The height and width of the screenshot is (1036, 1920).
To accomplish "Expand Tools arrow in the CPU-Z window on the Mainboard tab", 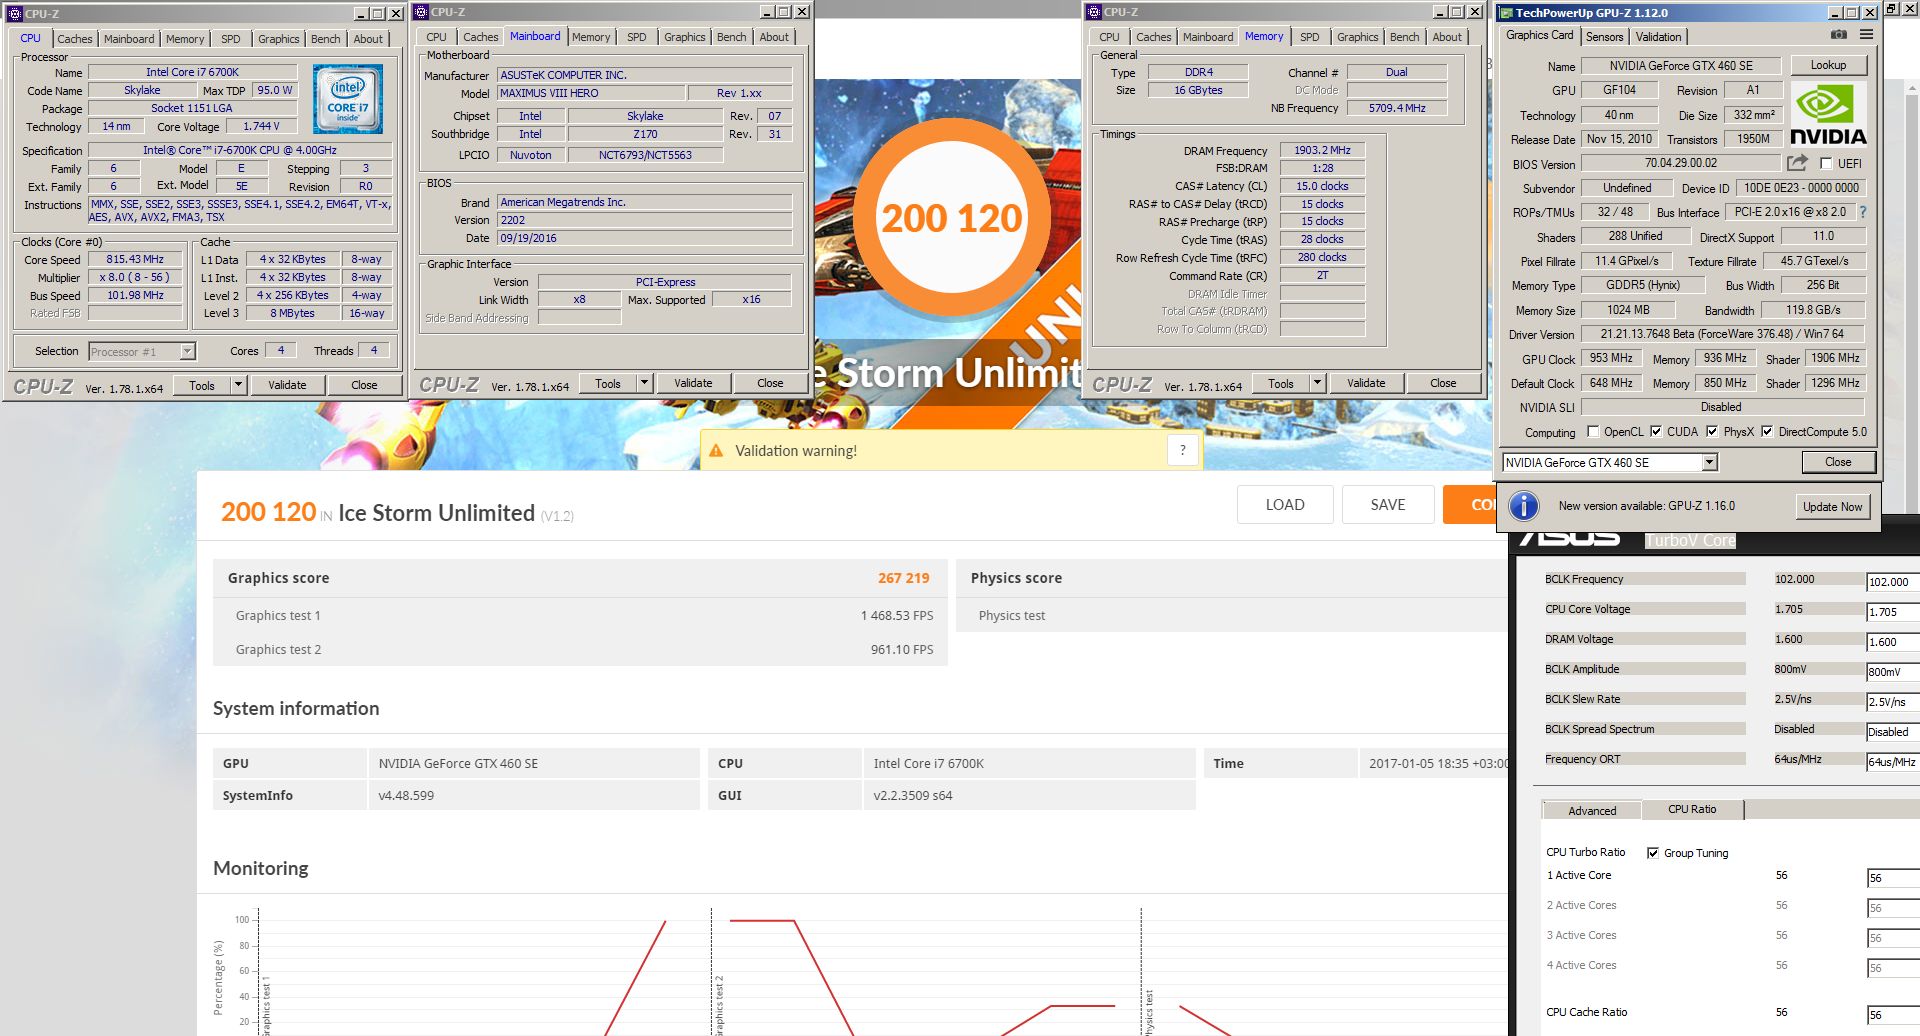I will click(644, 383).
